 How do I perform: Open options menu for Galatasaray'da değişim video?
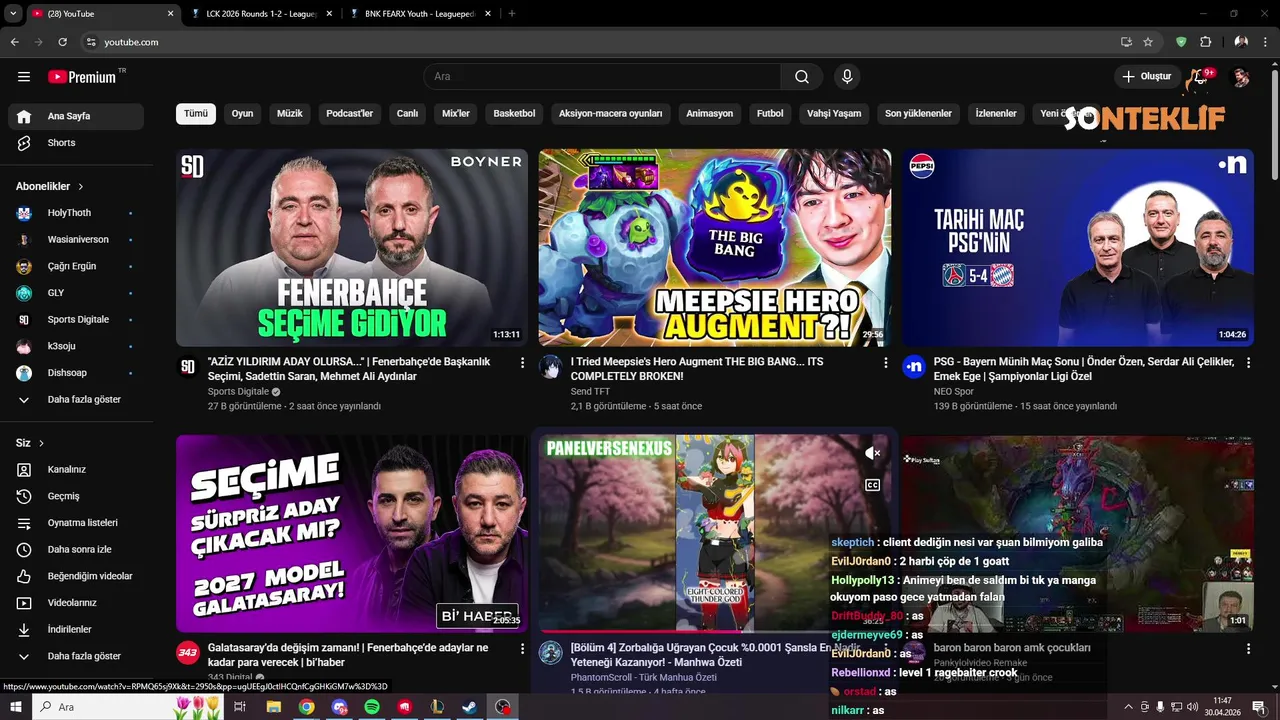tap(522, 649)
